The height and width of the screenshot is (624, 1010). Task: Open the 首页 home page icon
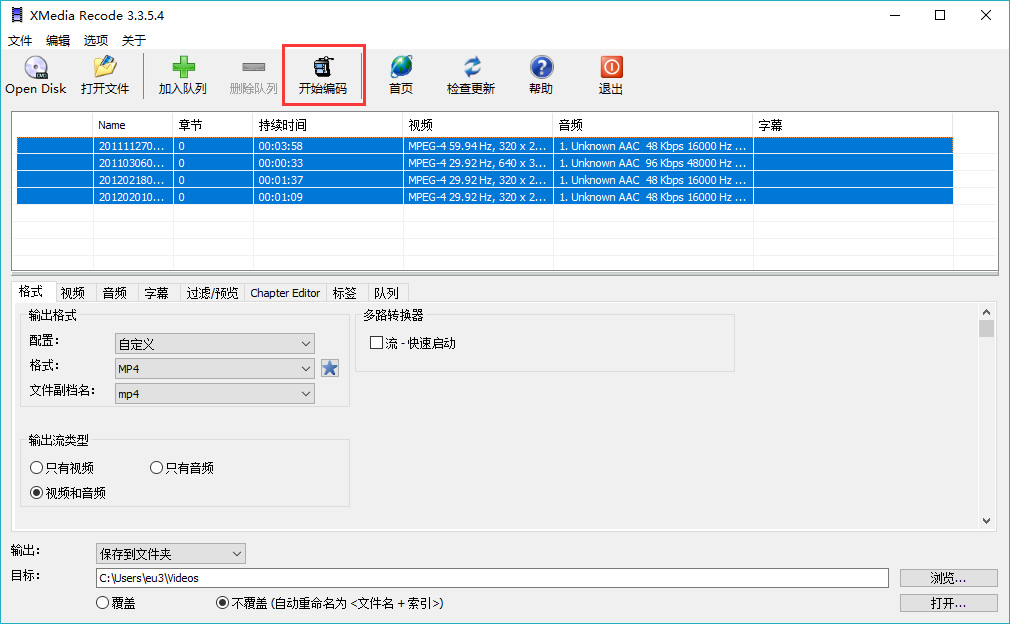[x=401, y=75]
